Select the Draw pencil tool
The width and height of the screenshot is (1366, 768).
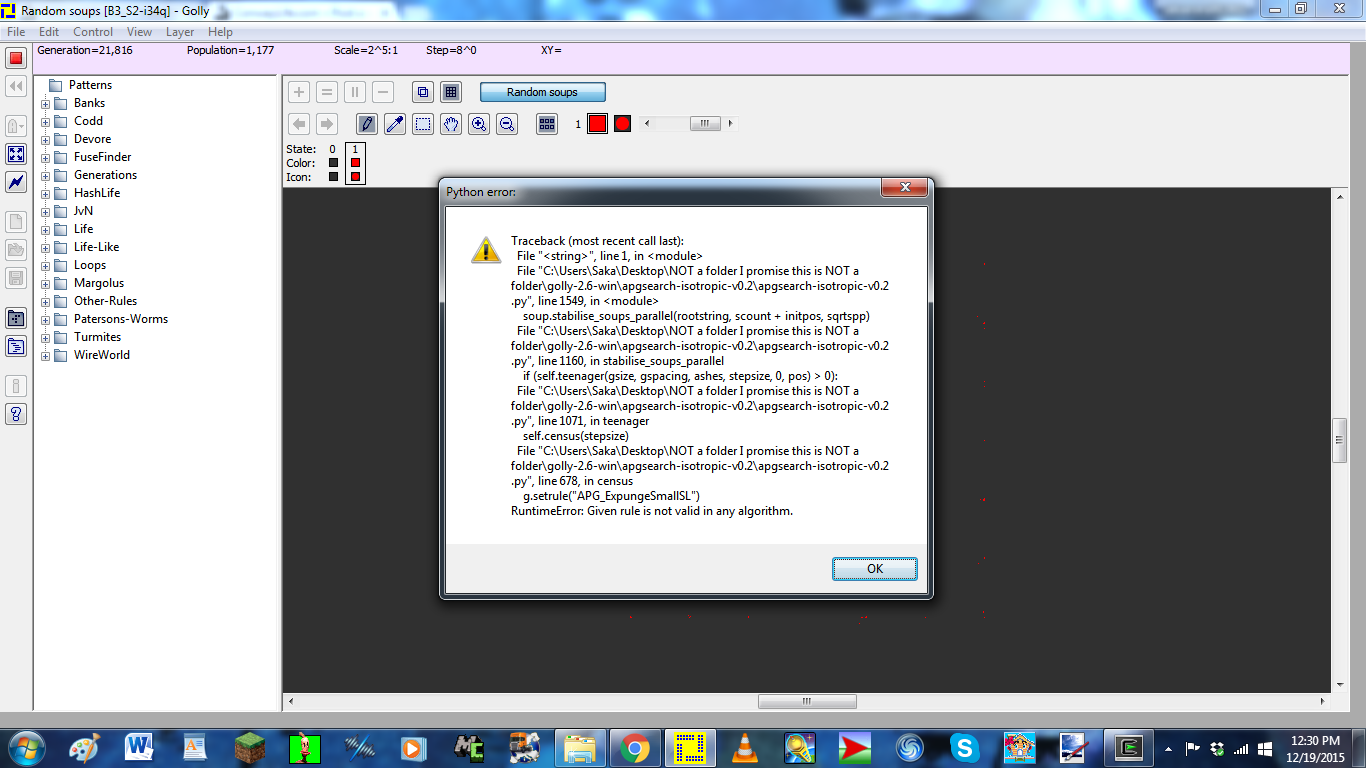[367, 124]
